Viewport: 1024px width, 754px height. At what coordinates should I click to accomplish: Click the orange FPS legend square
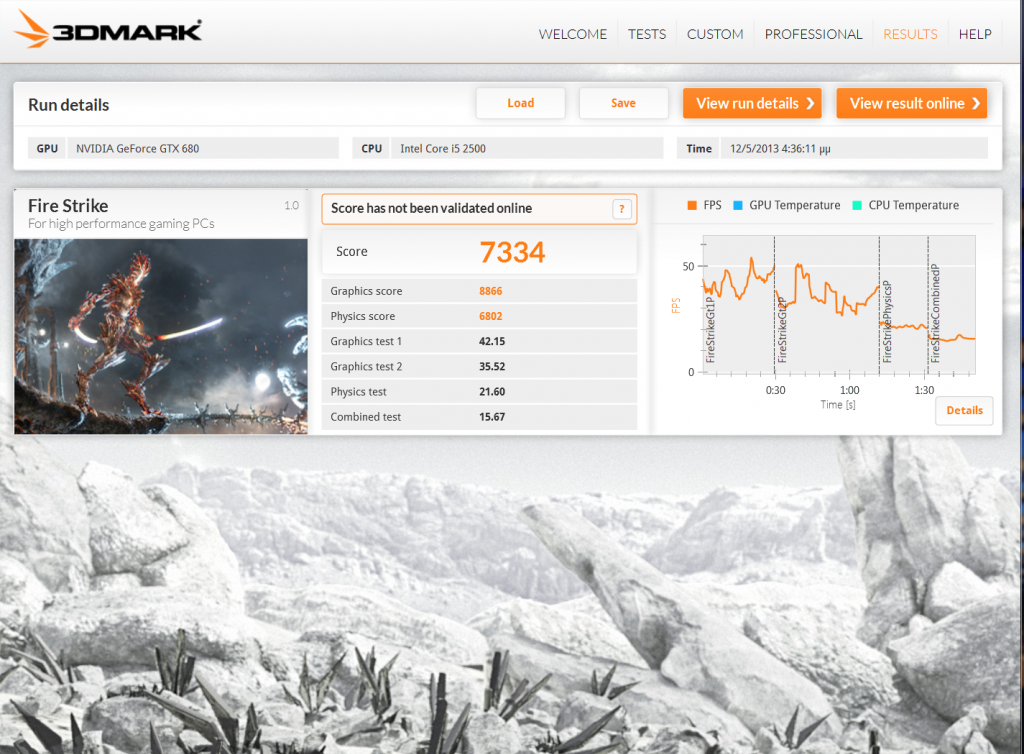tap(691, 205)
